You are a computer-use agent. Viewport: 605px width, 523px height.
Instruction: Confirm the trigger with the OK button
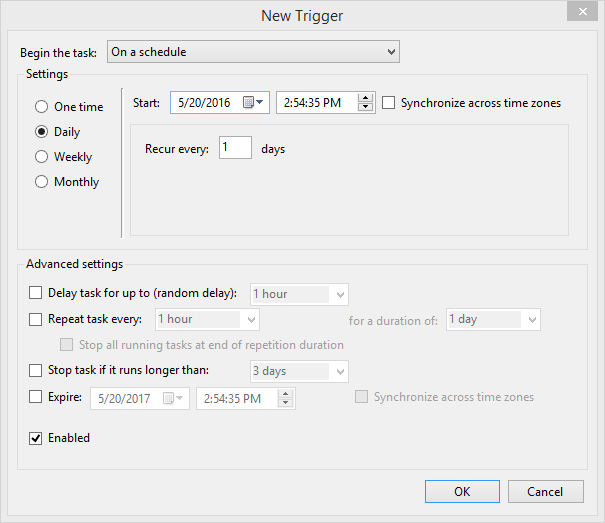pyautogui.click(x=462, y=491)
